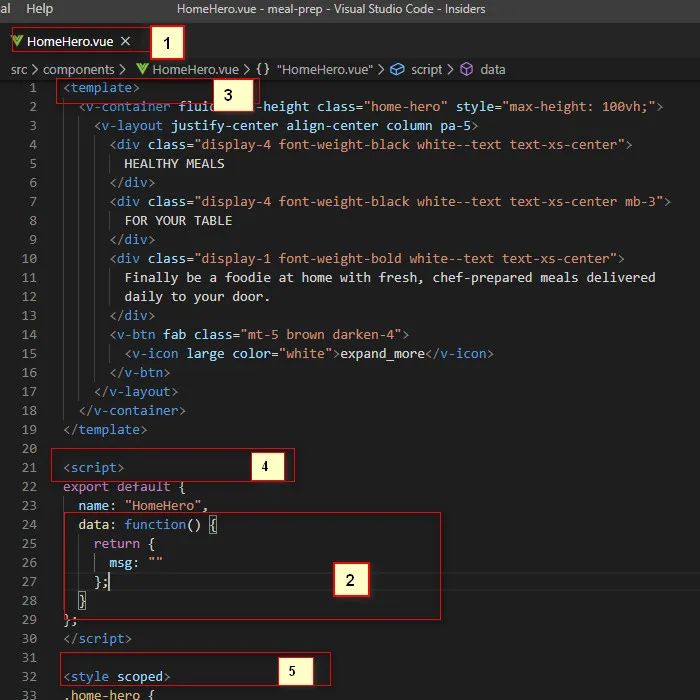This screenshot has width=700, height=700.
Task: Click the .home-hero CSS selector
Action: click(x=108, y=694)
